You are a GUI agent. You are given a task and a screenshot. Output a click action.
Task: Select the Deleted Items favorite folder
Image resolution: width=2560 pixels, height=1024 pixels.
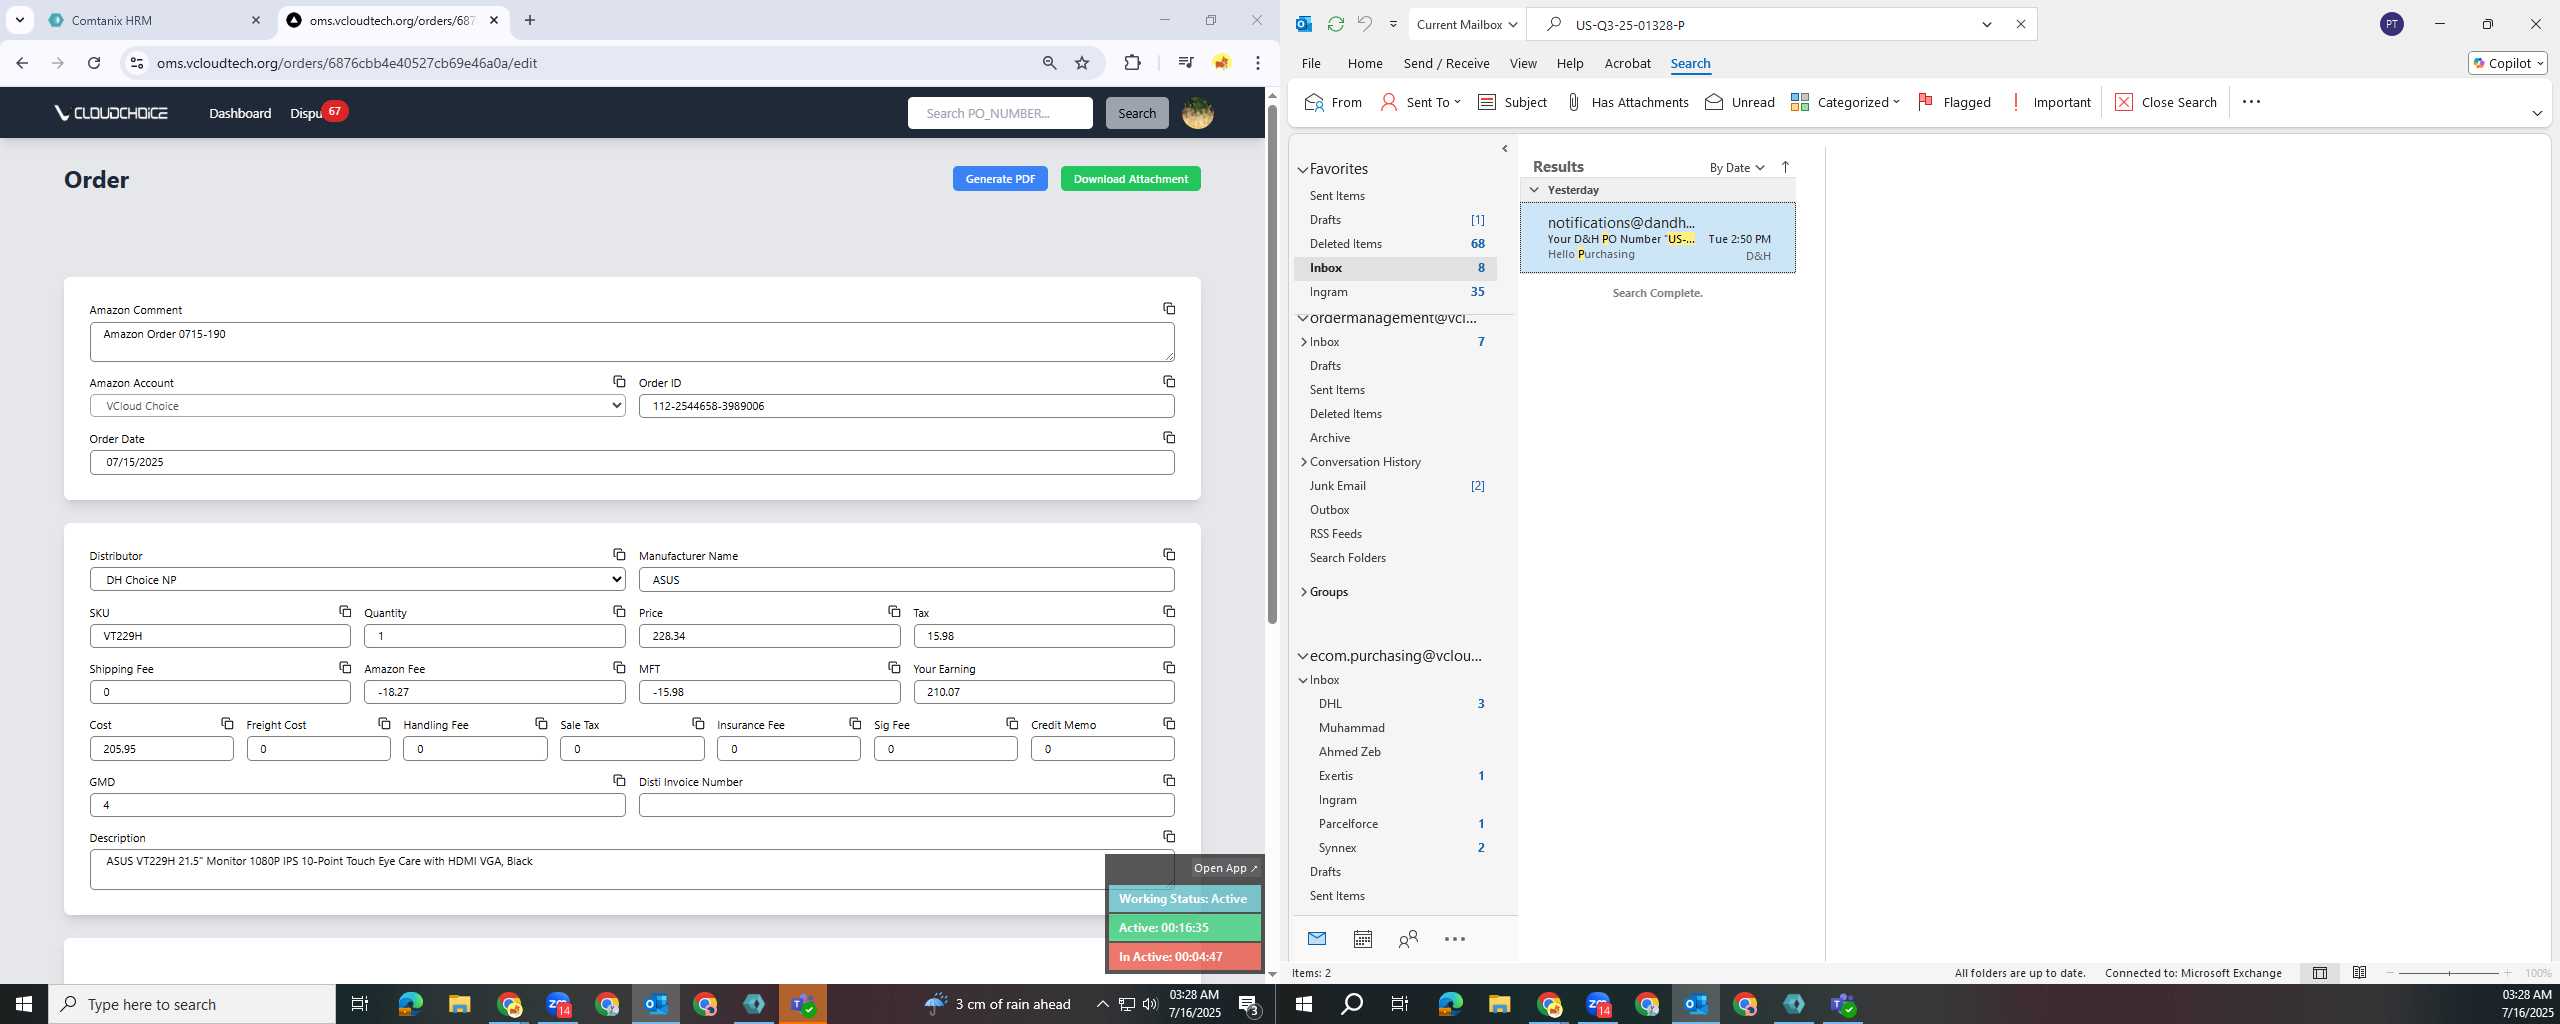click(x=1345, y=244)
